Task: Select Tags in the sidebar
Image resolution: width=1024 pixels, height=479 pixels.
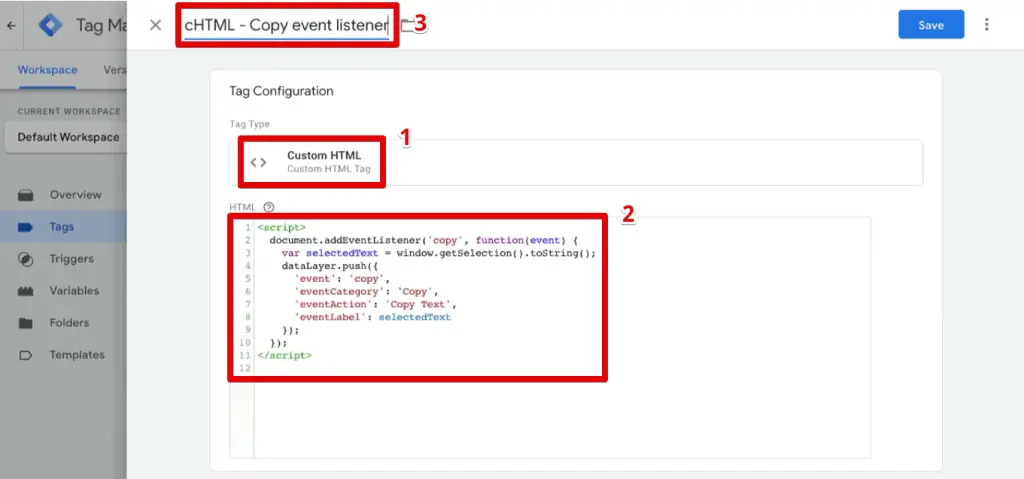Action: [x=62, y=227]
